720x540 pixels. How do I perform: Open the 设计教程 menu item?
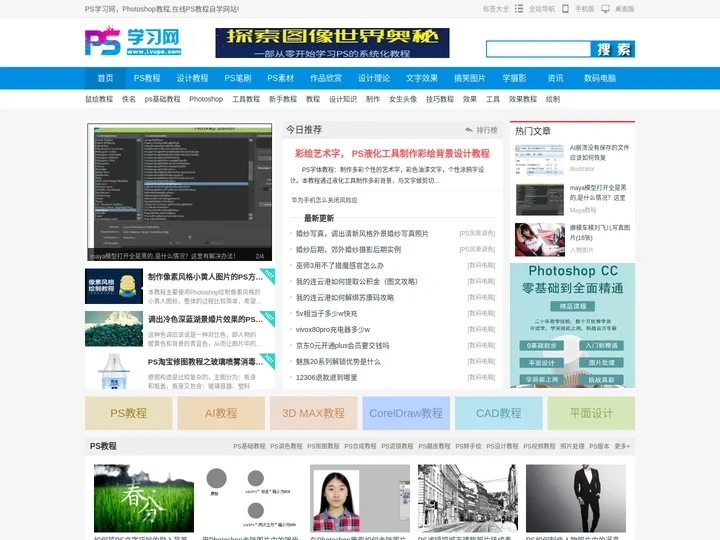tap(192, 78)
